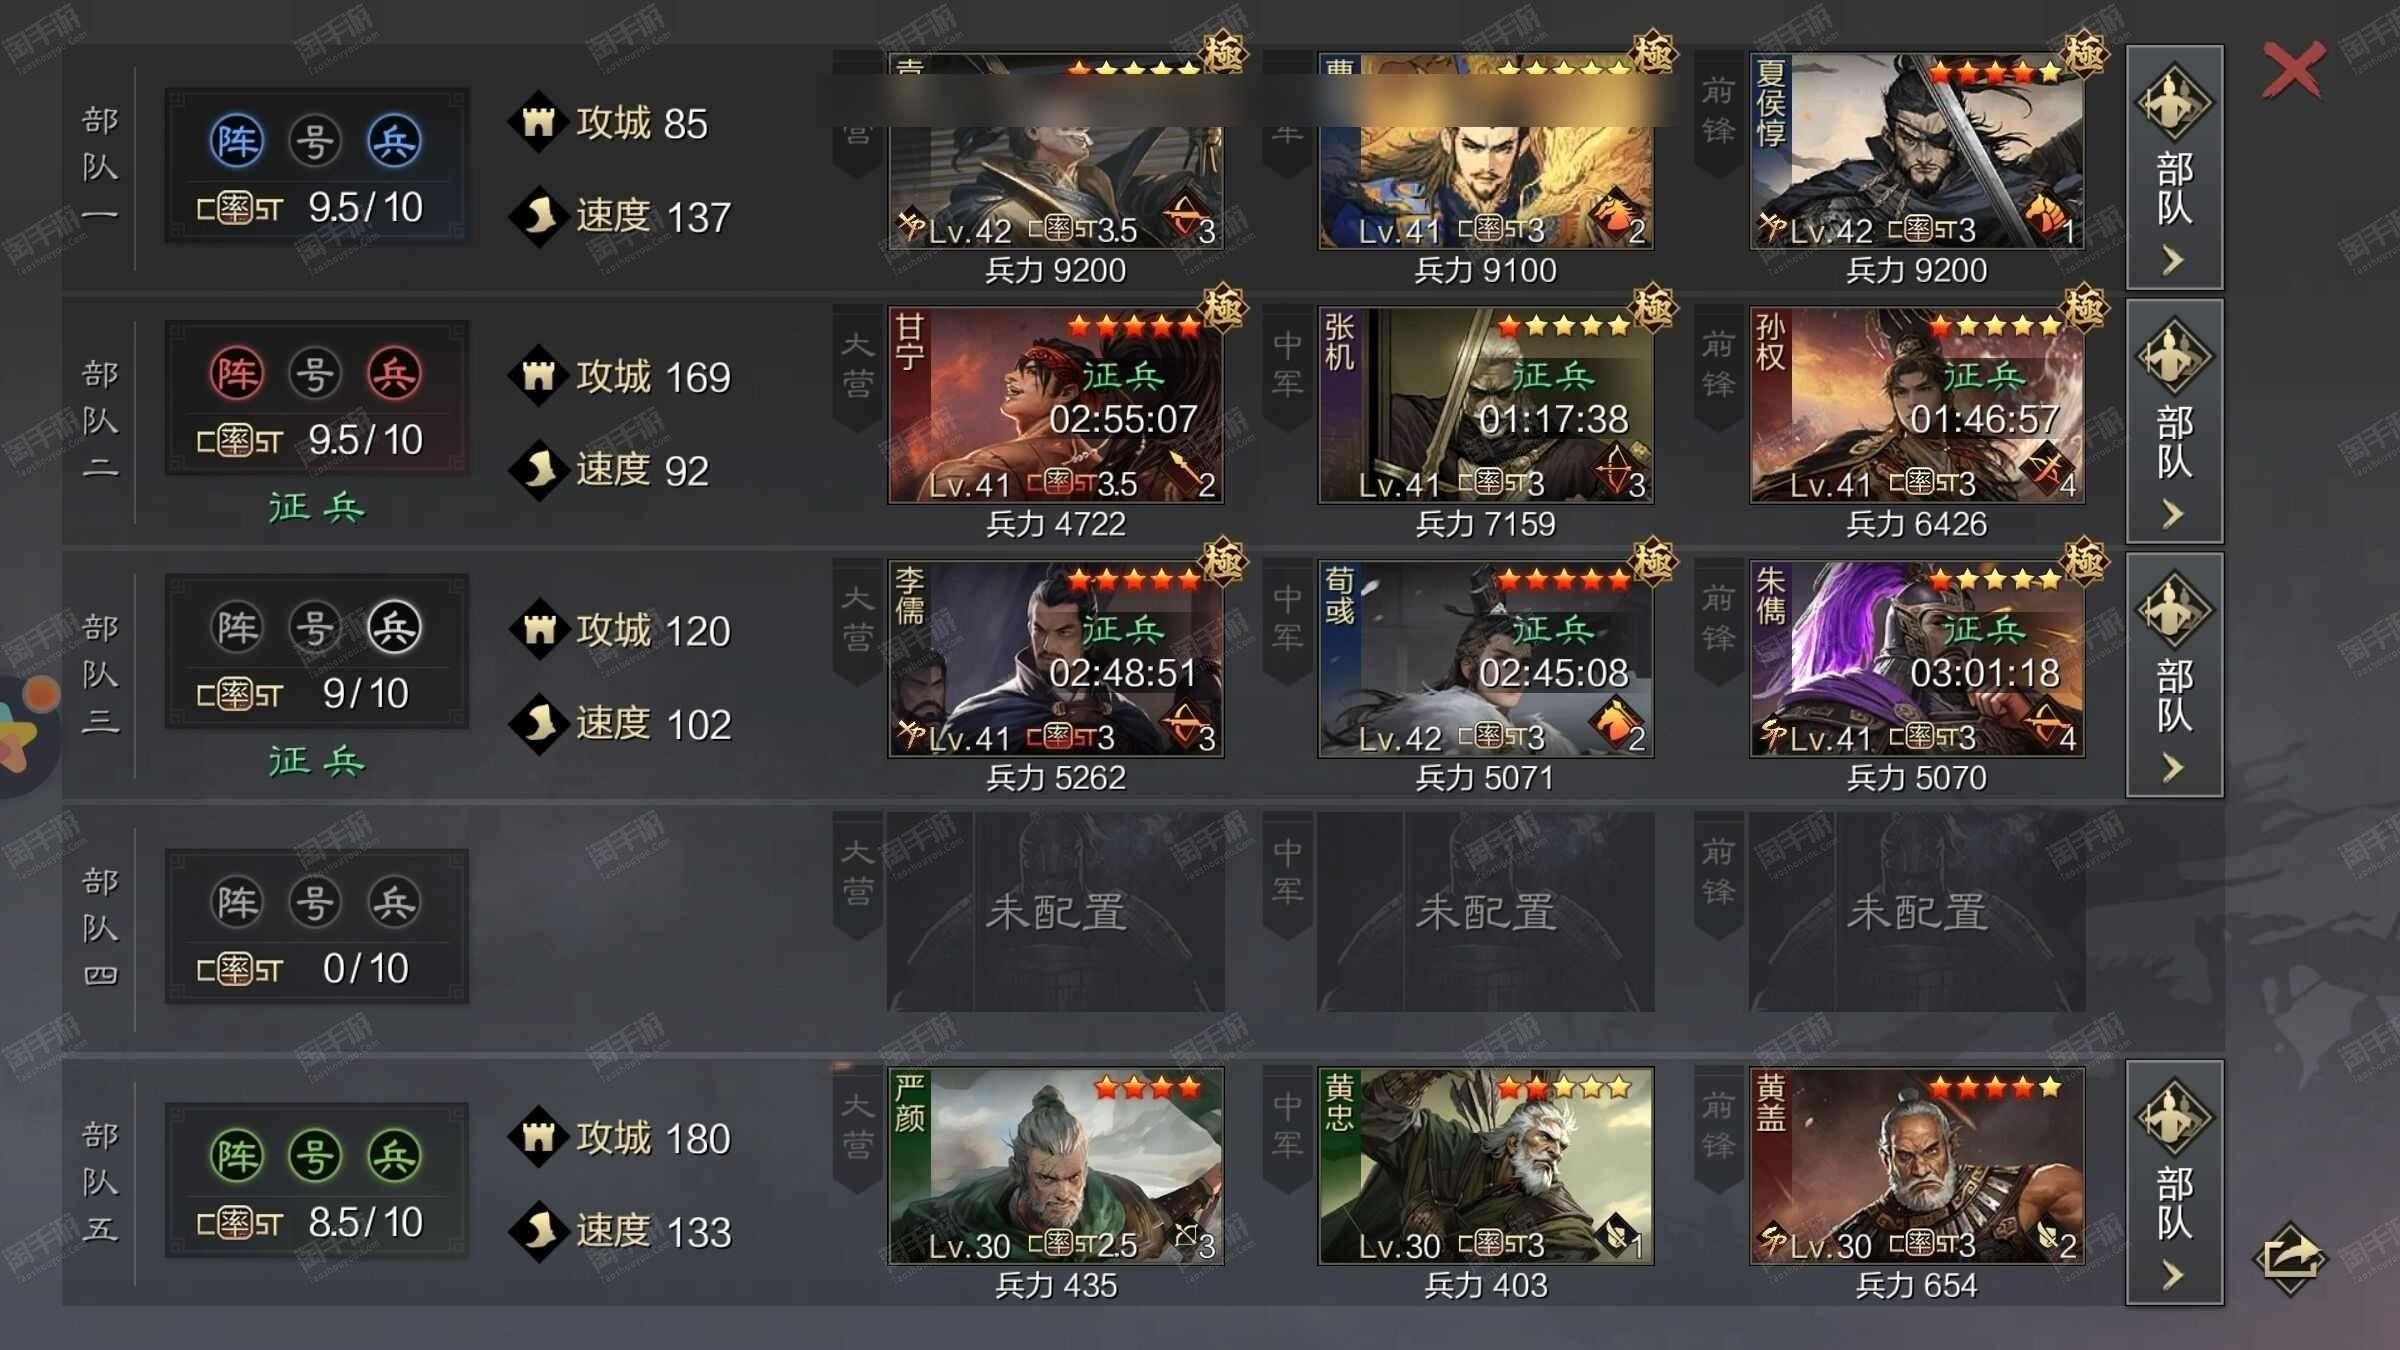The width and height of the screenshot is (2400, 1350).
Task: Toggle the green 号 badge in 部队五
Action: point(315,1156)
